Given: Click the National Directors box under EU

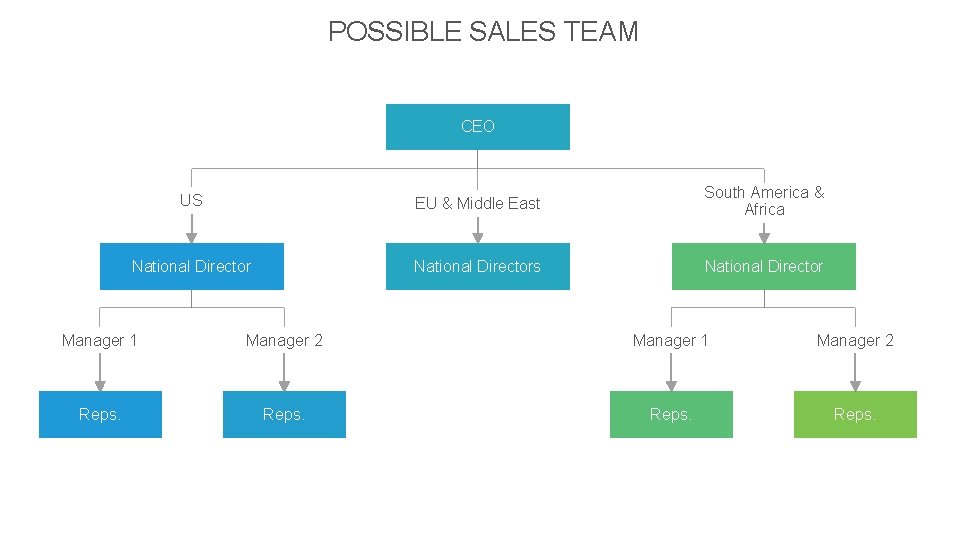Looking at the screenshot, I should [x=478, y=266].
